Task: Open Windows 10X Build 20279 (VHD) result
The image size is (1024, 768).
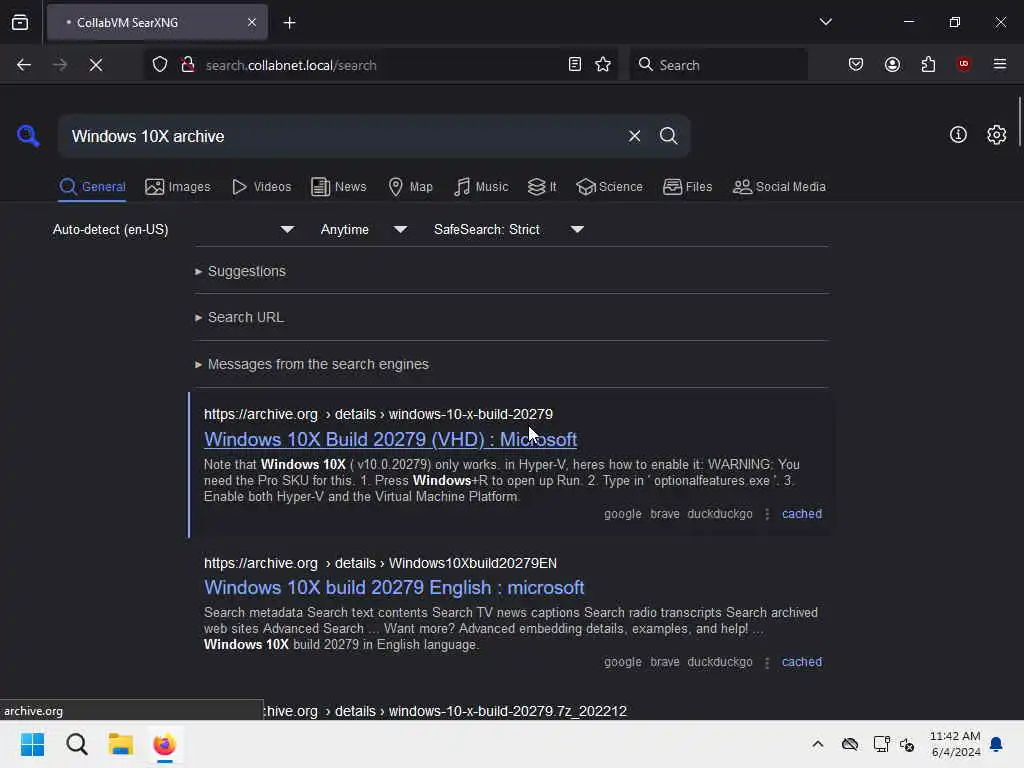Action: (x=391, y=440)
